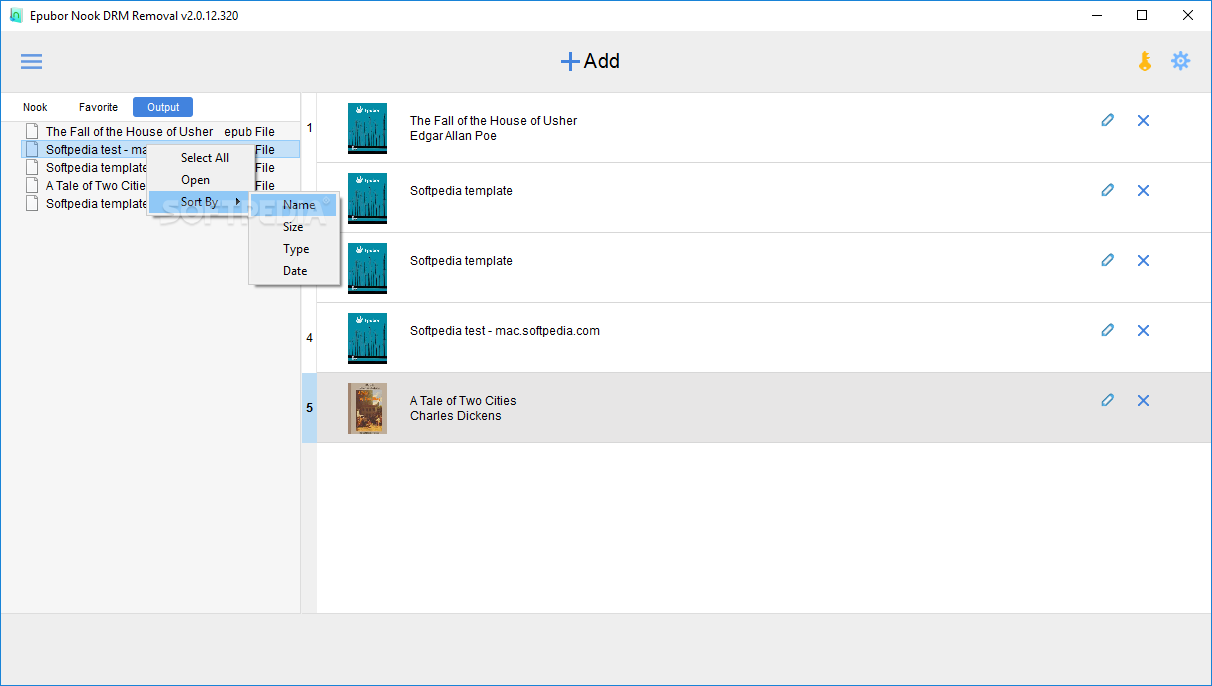Open settings via the gear icon

pos(1181,61)
